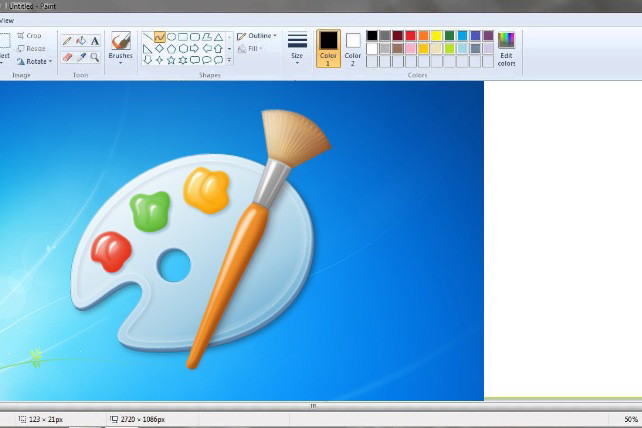Pick the pink color swatch
The image size is (642, 428).
(411, 49)
